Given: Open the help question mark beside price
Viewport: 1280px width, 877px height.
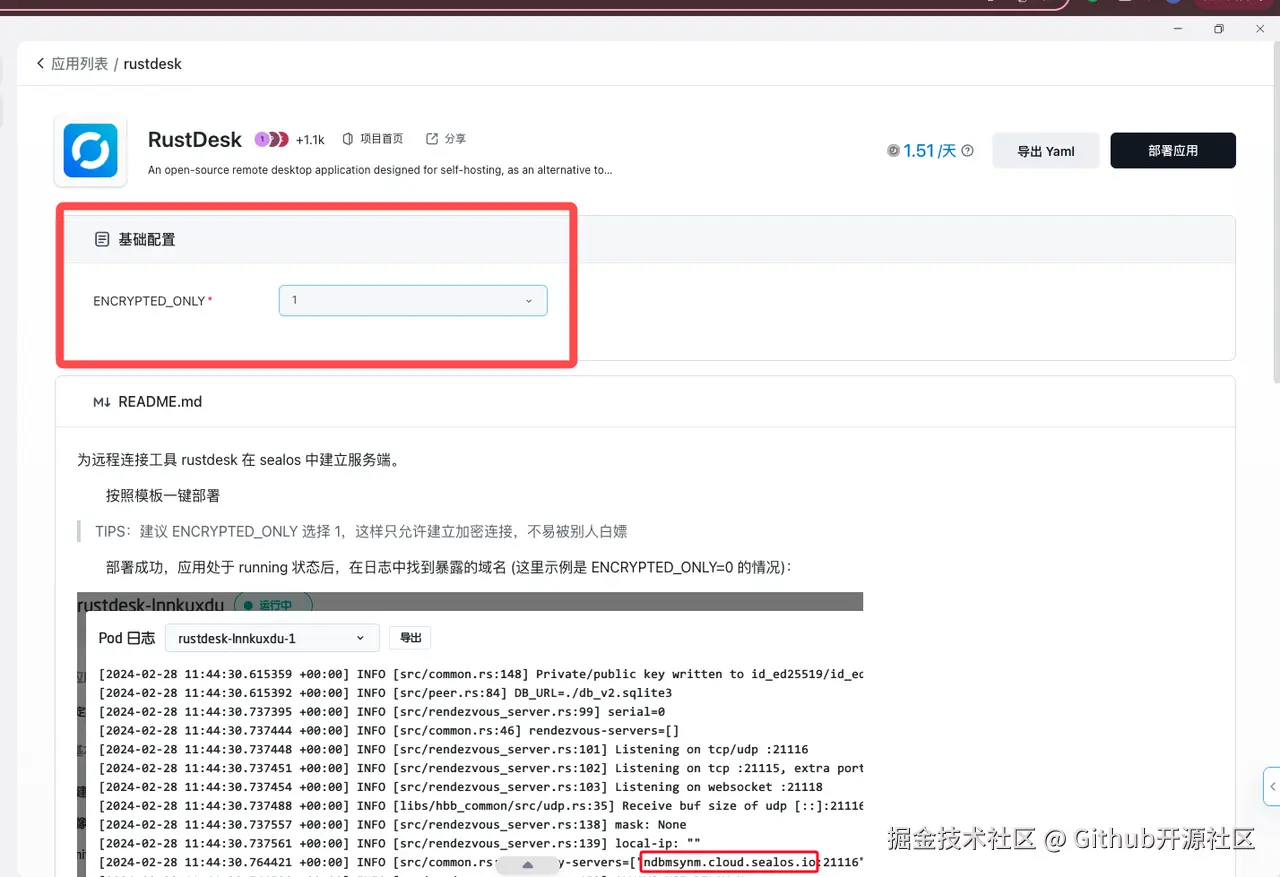Looking at the screenshot, I should [967, 151].
